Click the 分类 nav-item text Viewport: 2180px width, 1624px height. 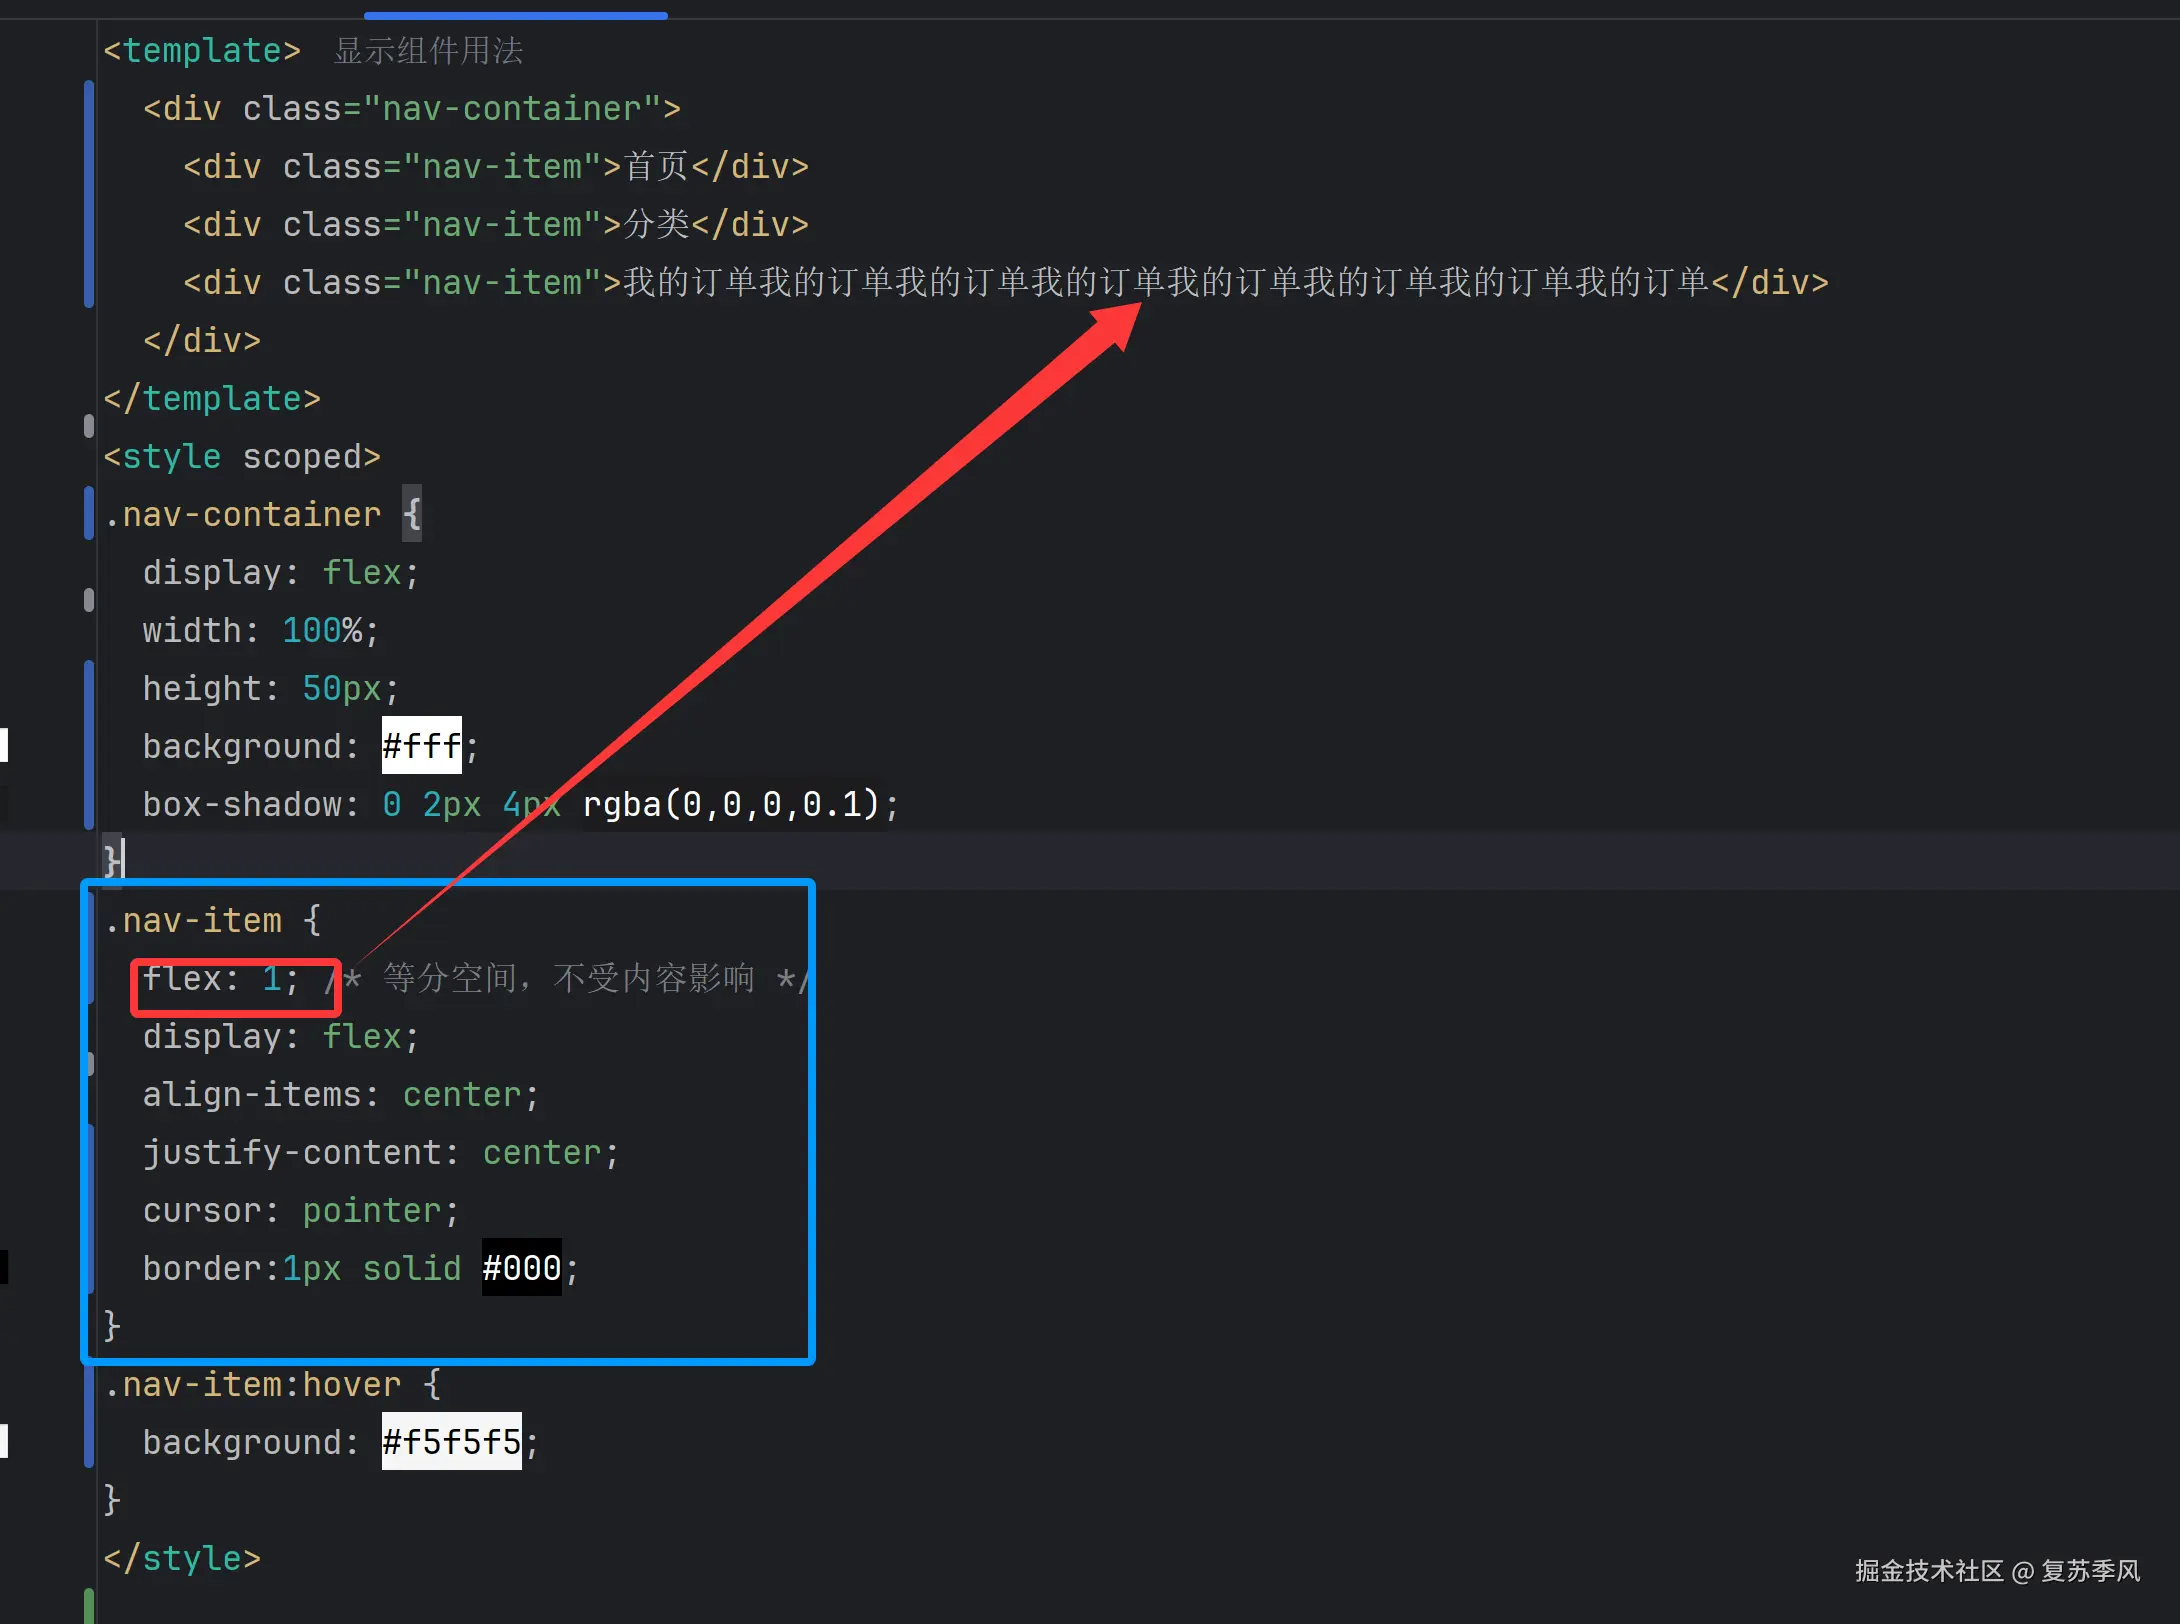pos(656,225)
